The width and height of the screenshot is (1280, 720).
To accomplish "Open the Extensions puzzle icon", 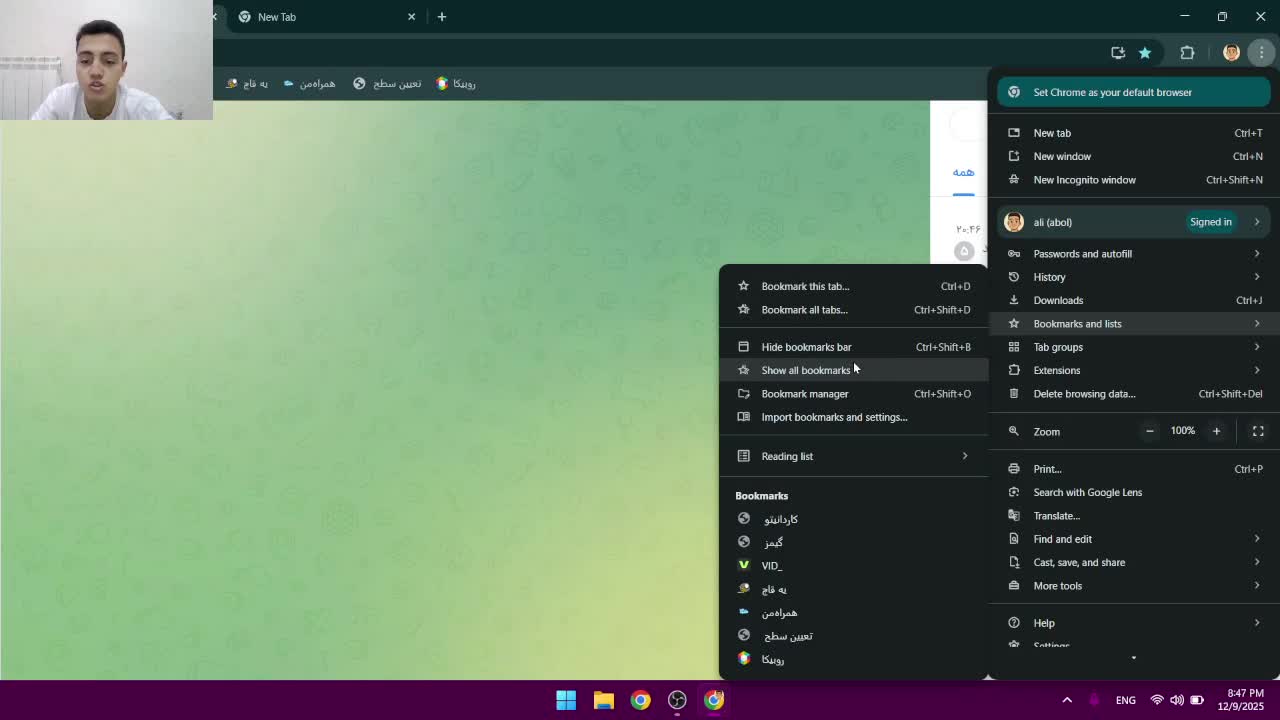I will (1187, 53).
